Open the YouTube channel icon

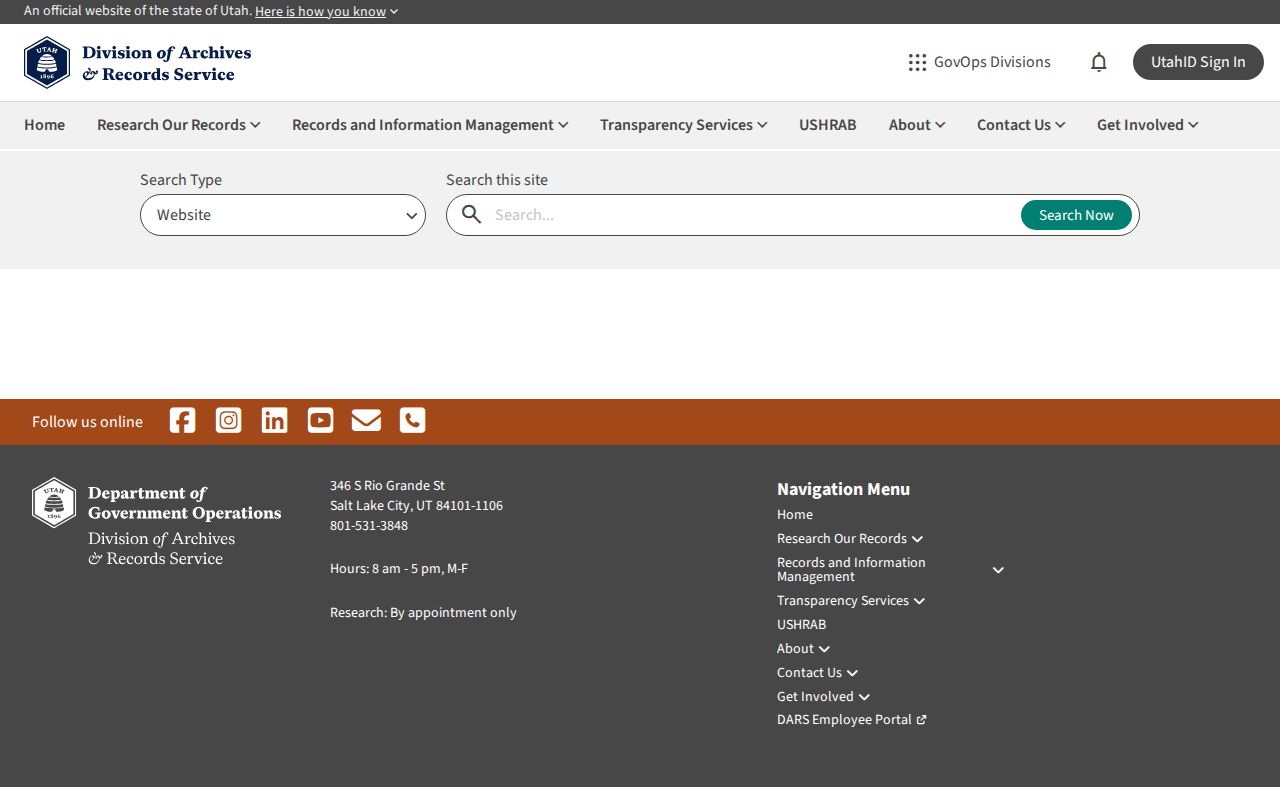(x=320, y=420)
